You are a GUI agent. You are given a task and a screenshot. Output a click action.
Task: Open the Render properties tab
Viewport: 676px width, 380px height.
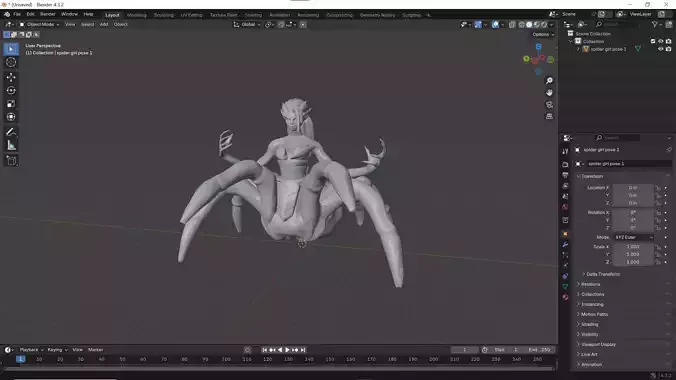(565, 164)
